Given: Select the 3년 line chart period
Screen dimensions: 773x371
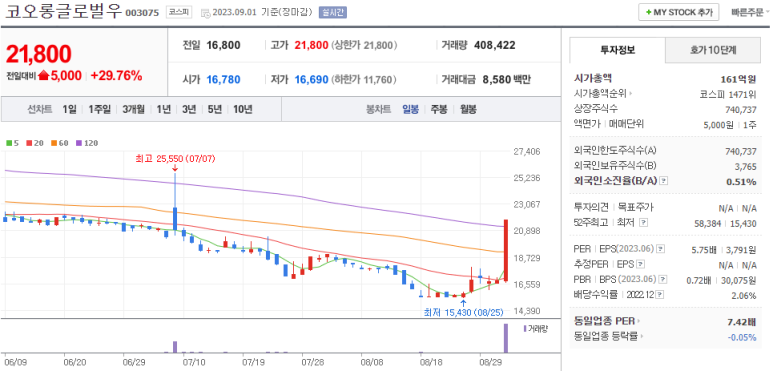Looking at the screenshot, I should tap(189, 109).
